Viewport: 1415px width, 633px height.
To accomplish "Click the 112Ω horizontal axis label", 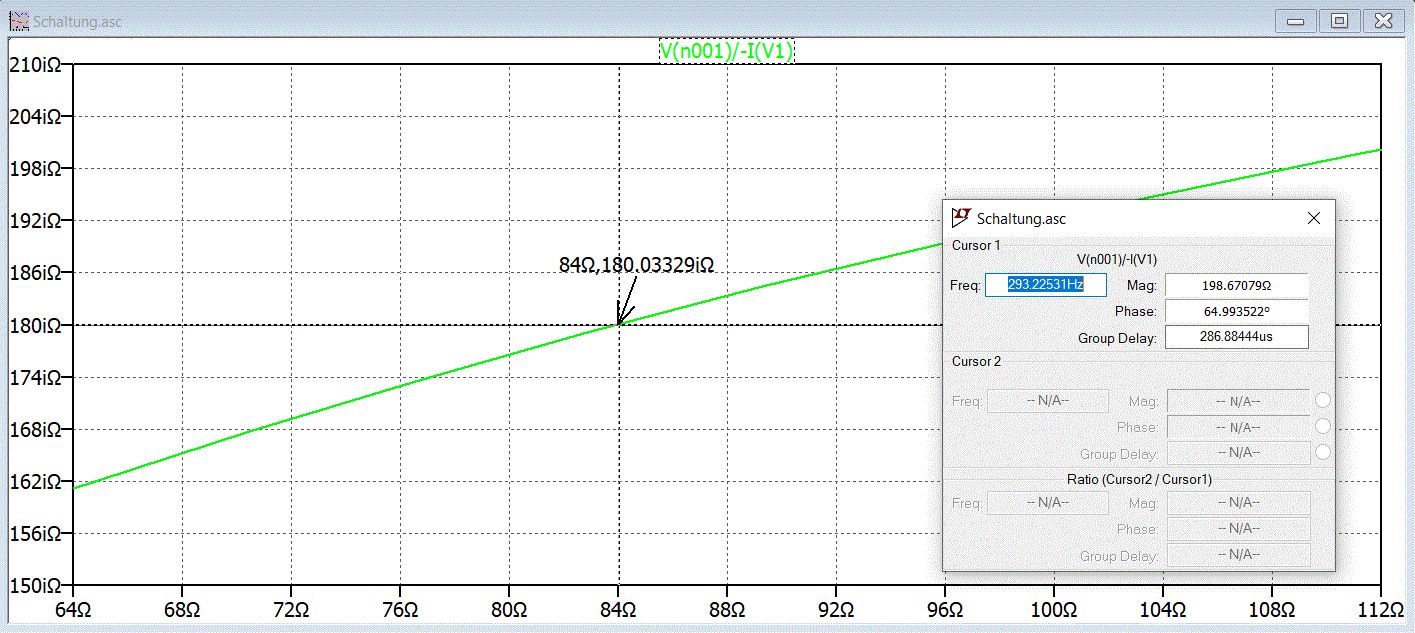I will point(1380,610).
